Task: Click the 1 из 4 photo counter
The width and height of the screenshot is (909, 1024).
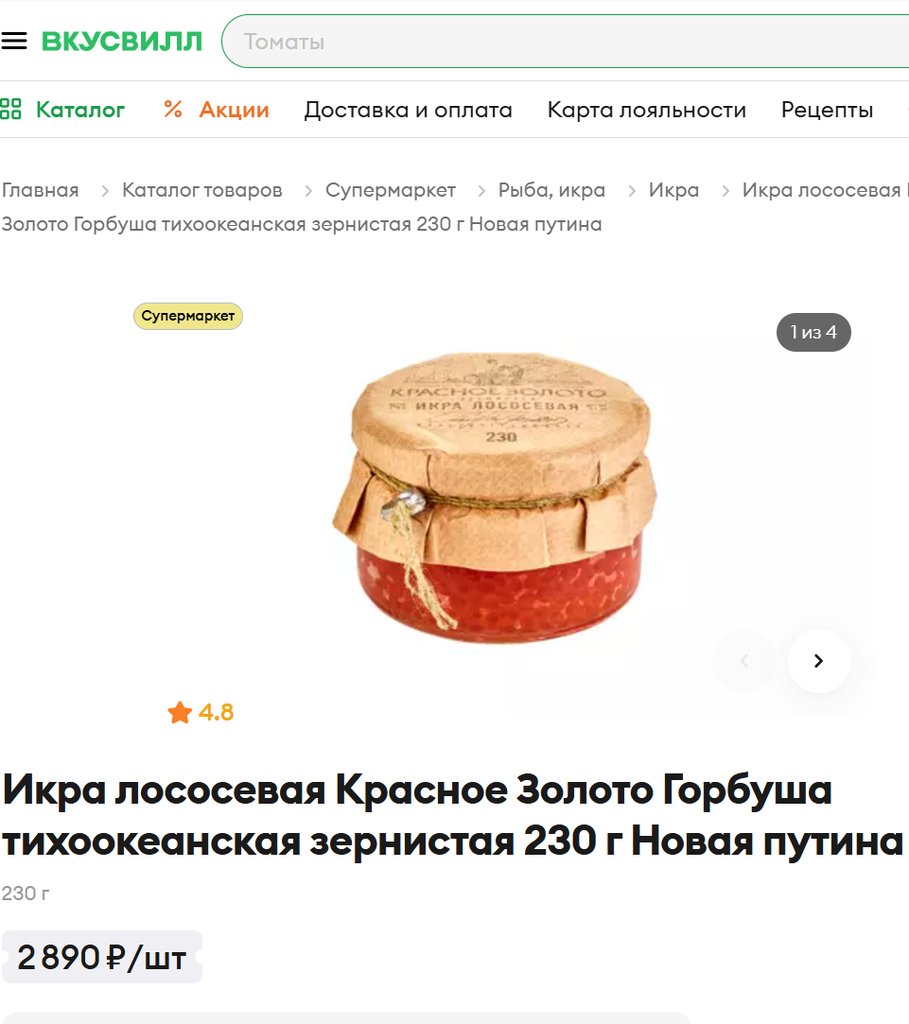Action: pyautogui.click(x=814, y=332)
